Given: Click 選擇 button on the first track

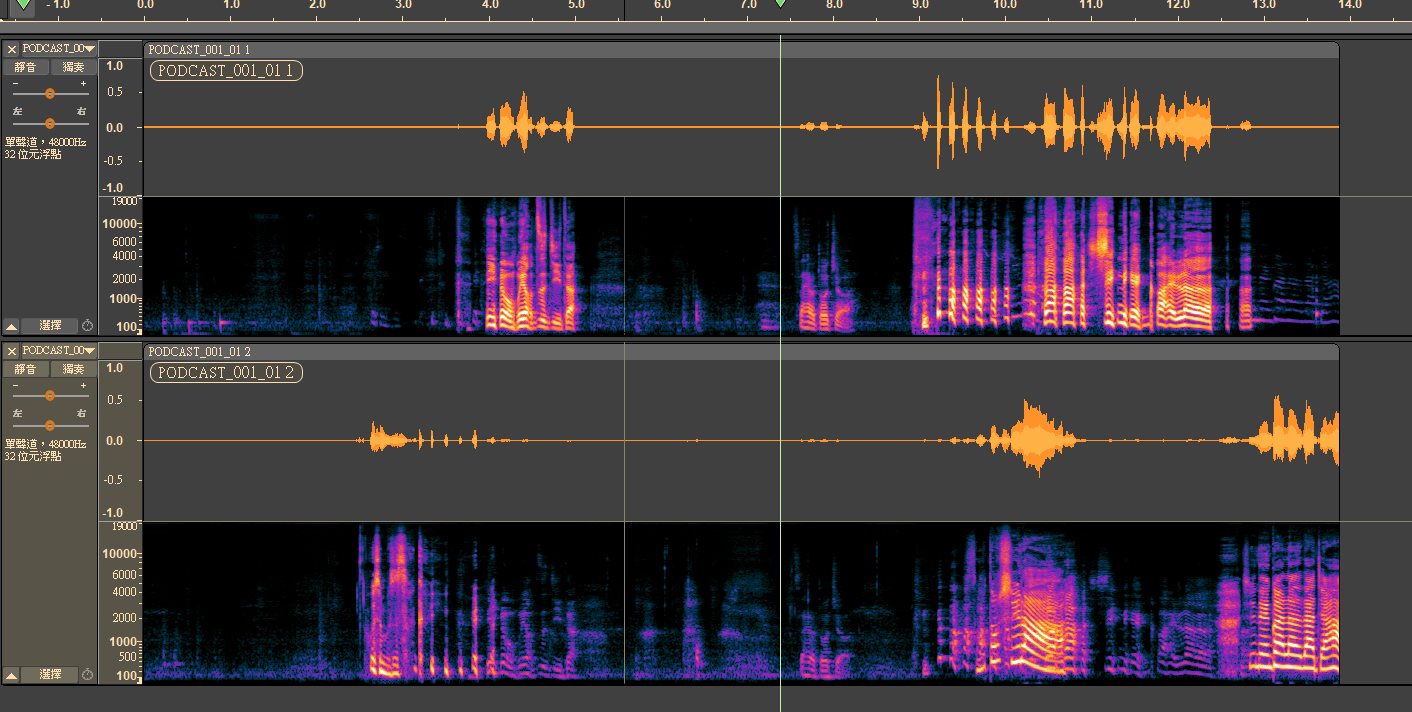Looking at the screenshot, I should pos(50,325).
